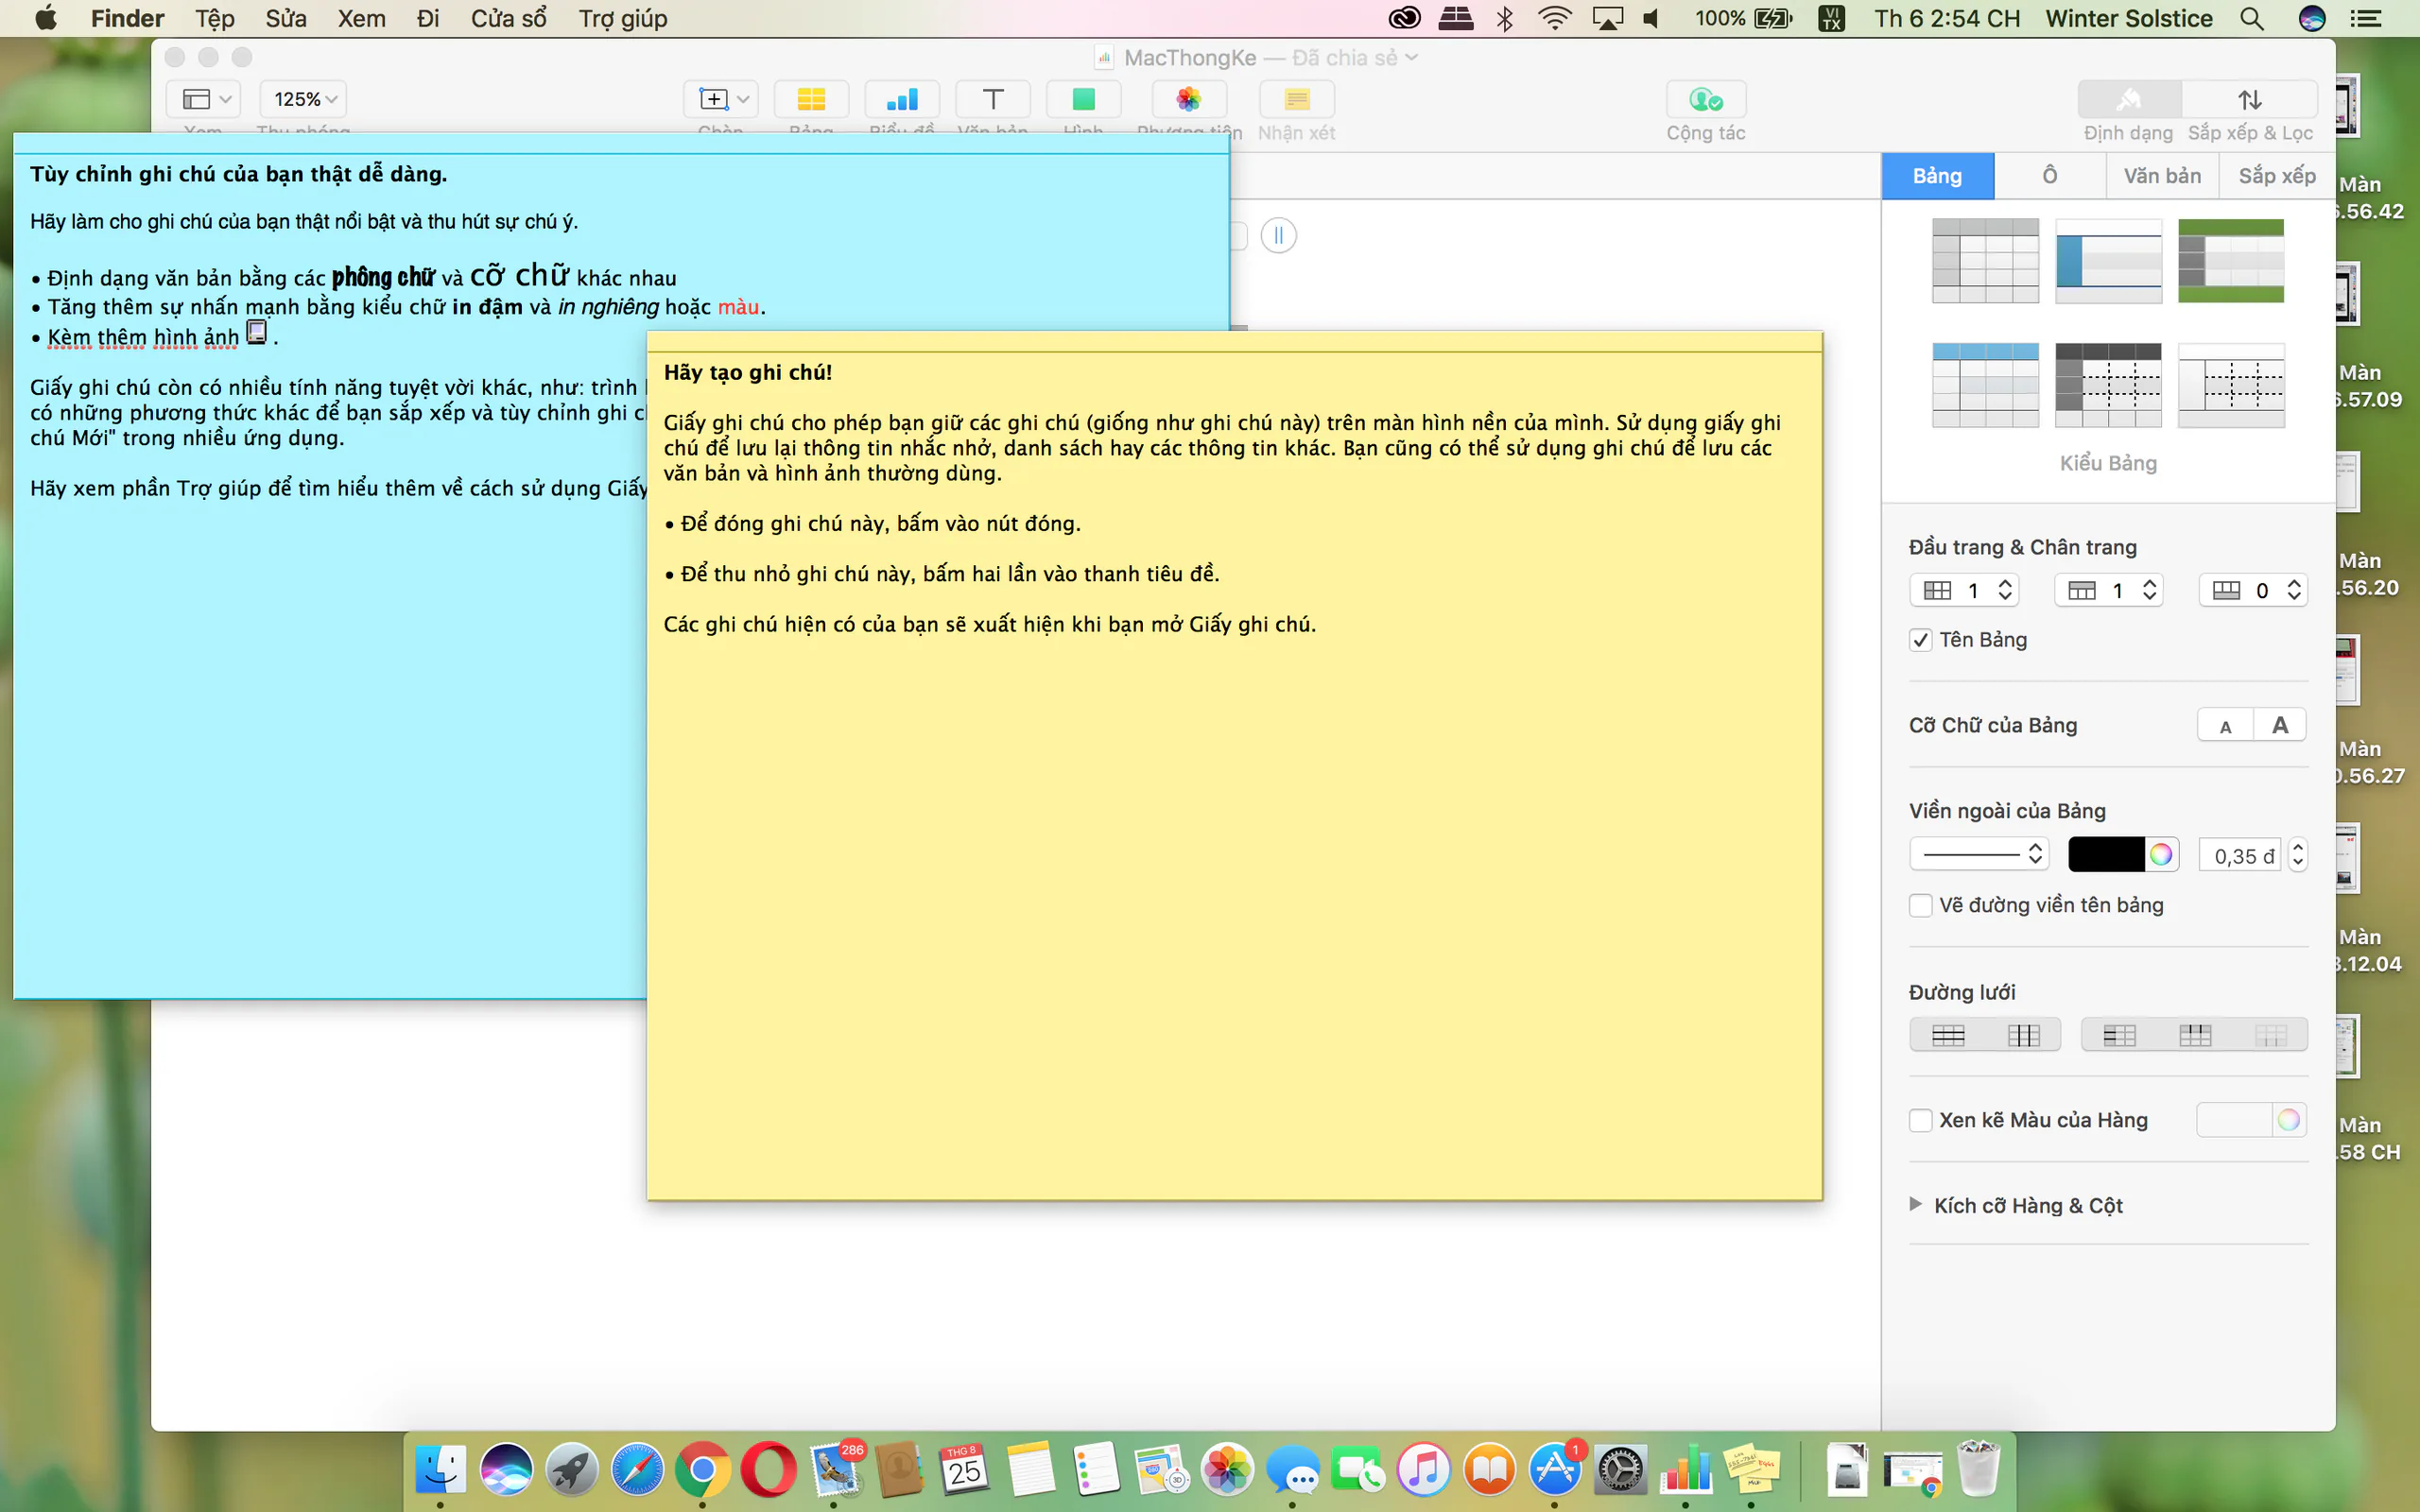Open the Bluetooth menu bar icon
The image size is (2420, 1512).
pos(1505,18)
